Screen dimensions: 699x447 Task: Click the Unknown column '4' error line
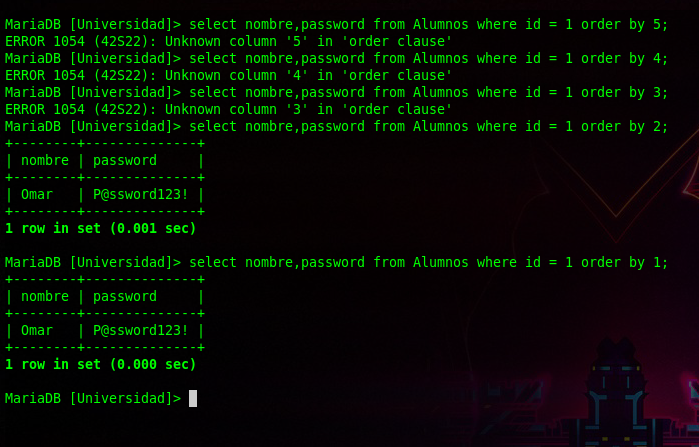point(228,75)
